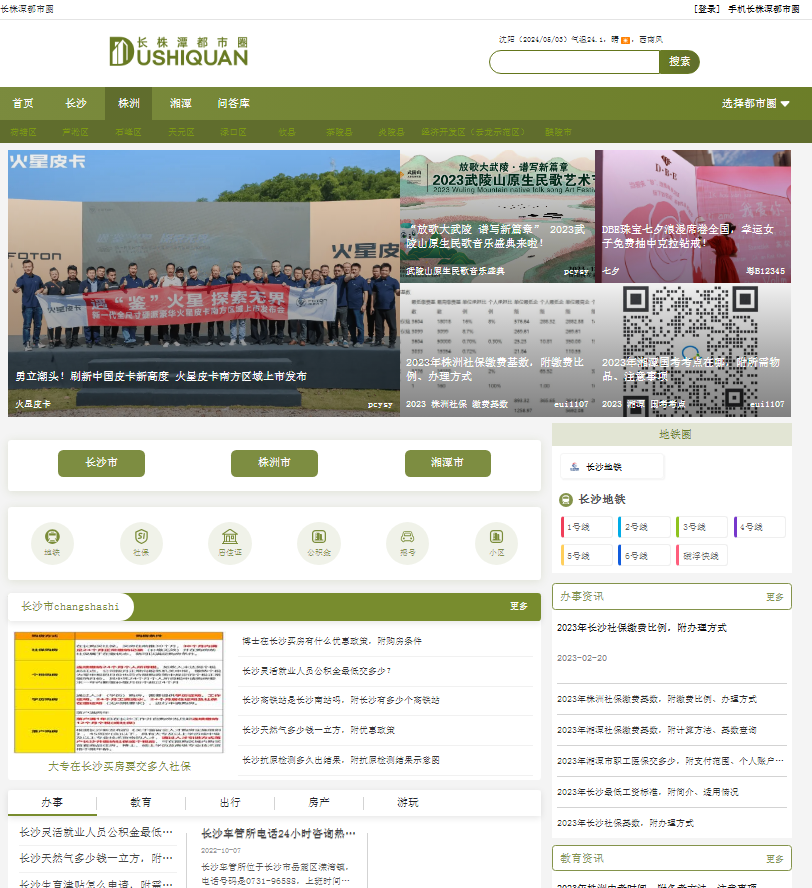Open 长沙天然气多少钱一立方 article in the 长沙市 list
Viewport: 812px width, 888px height.
[319, 731]
